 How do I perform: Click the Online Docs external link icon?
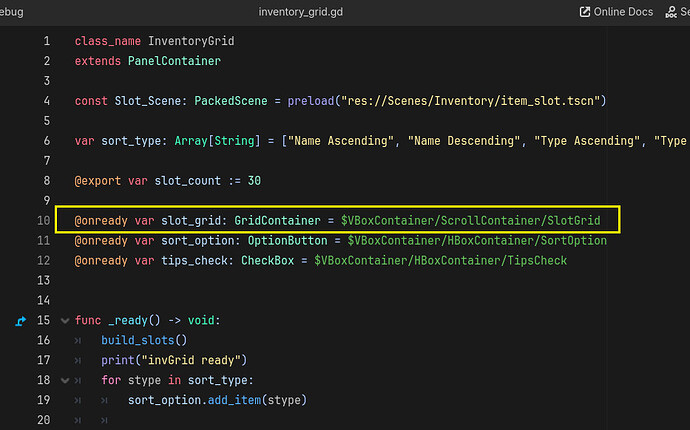584,12
